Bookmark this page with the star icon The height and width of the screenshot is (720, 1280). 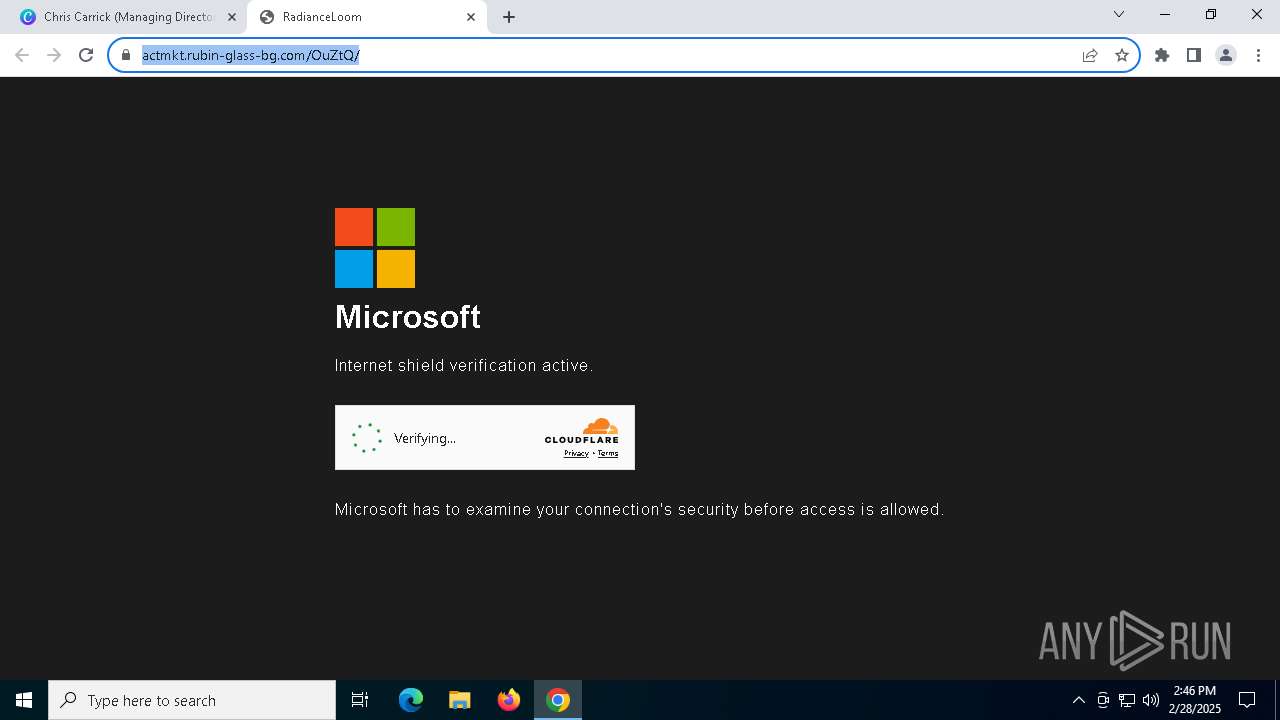[1122, 55]
